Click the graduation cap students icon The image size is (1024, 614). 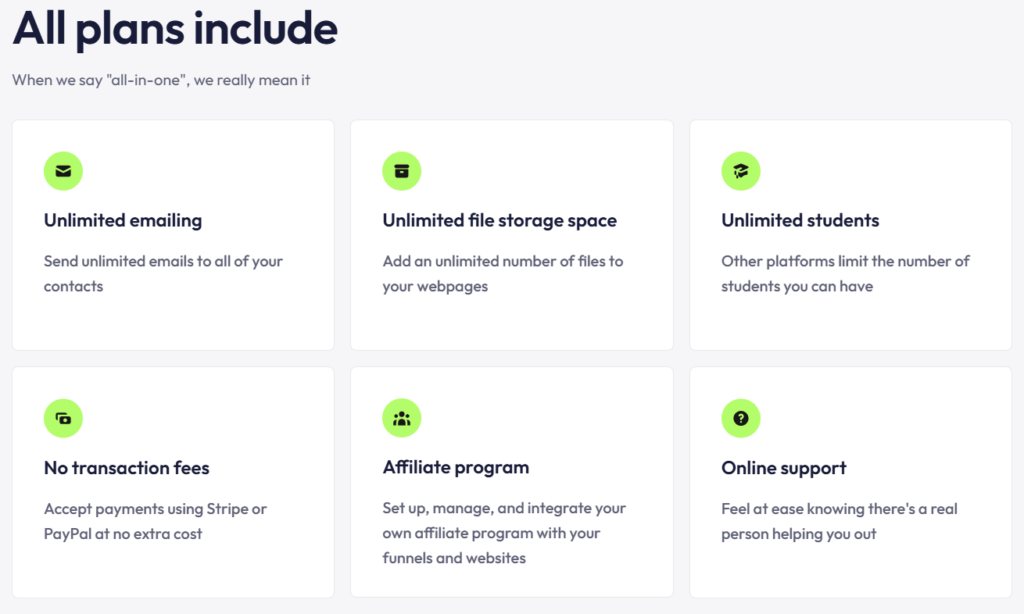click(741, 171)
